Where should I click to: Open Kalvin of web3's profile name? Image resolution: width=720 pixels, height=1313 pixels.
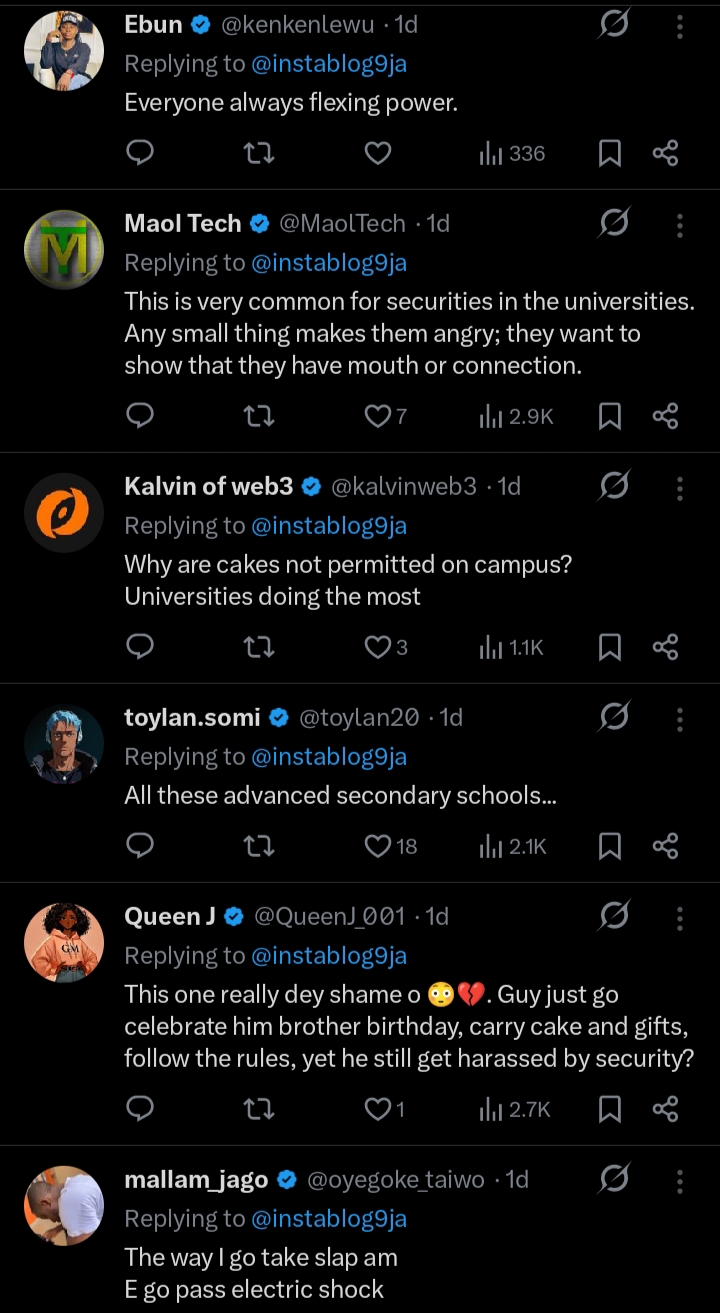(x=209, y=486)
